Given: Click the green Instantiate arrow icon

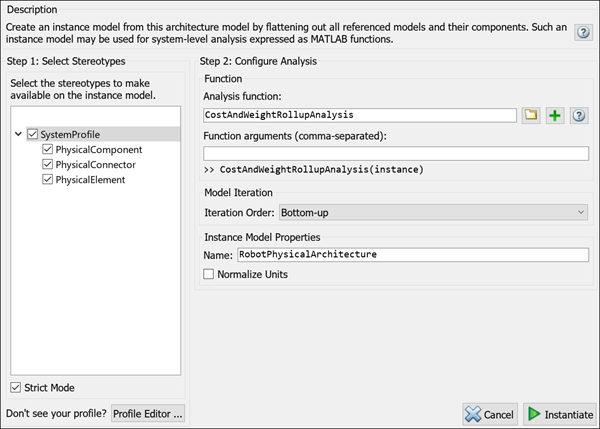Looking at the screenshot, I should (x=535, y=414).
